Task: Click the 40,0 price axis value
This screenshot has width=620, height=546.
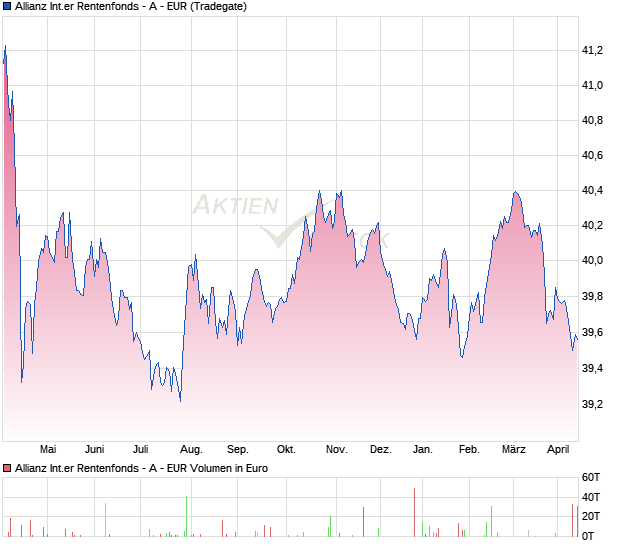Action: click(592, 261)
